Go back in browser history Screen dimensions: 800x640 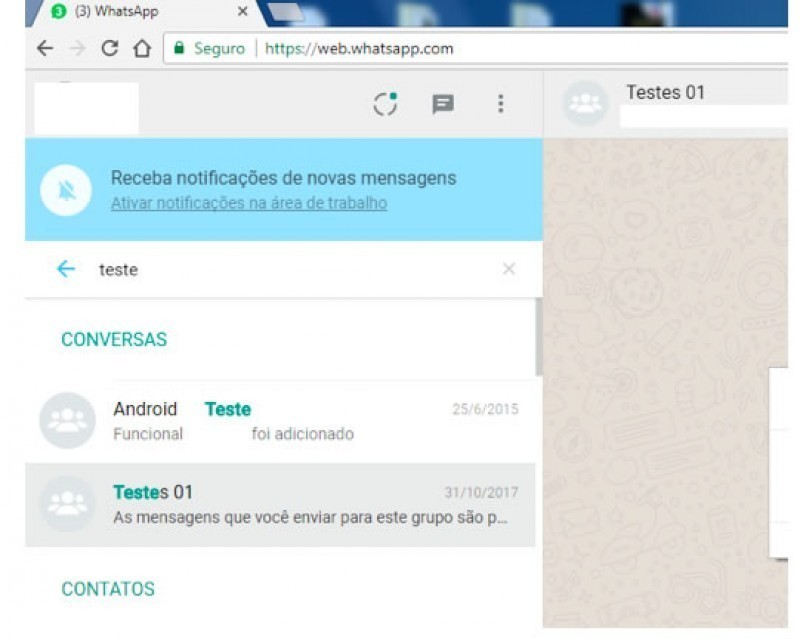tap(45, 48)
